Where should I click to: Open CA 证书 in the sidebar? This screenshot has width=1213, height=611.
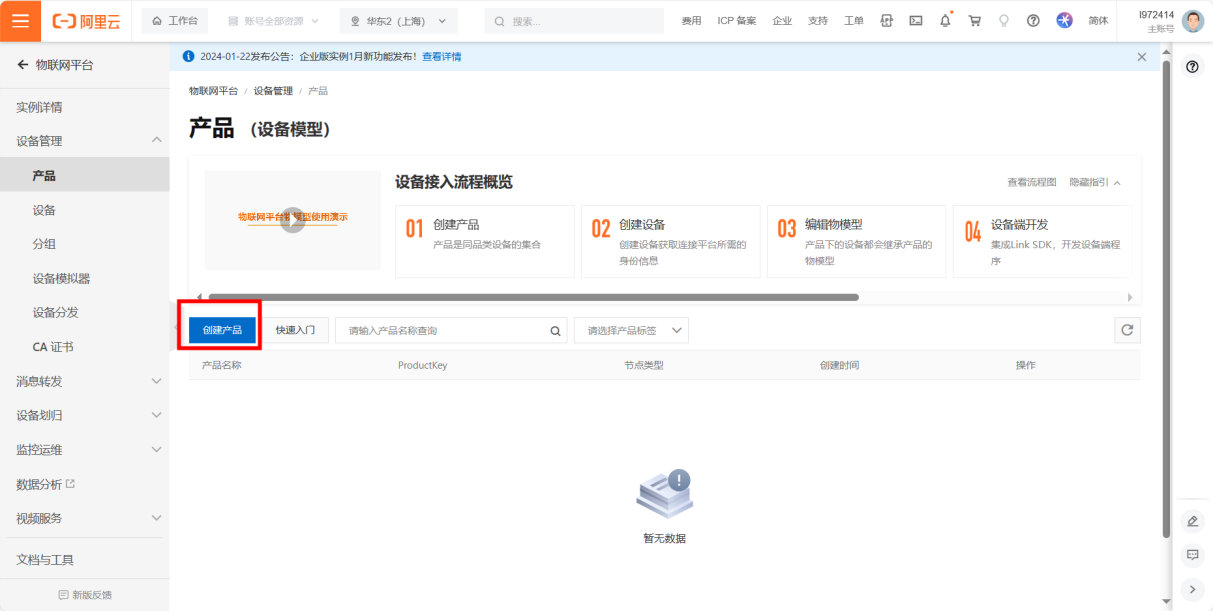pyautogui.click(x=53, y=347)
